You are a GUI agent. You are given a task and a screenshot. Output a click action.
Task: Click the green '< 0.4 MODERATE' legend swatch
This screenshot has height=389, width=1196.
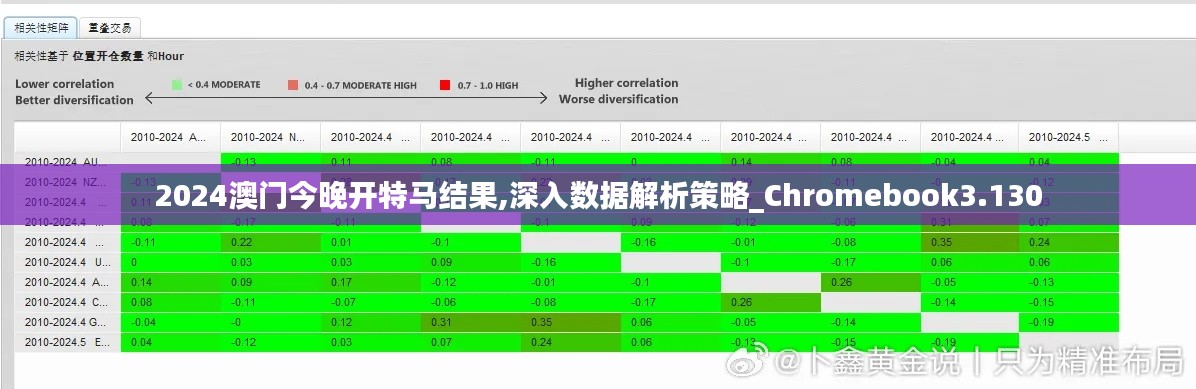click(176, 85)
